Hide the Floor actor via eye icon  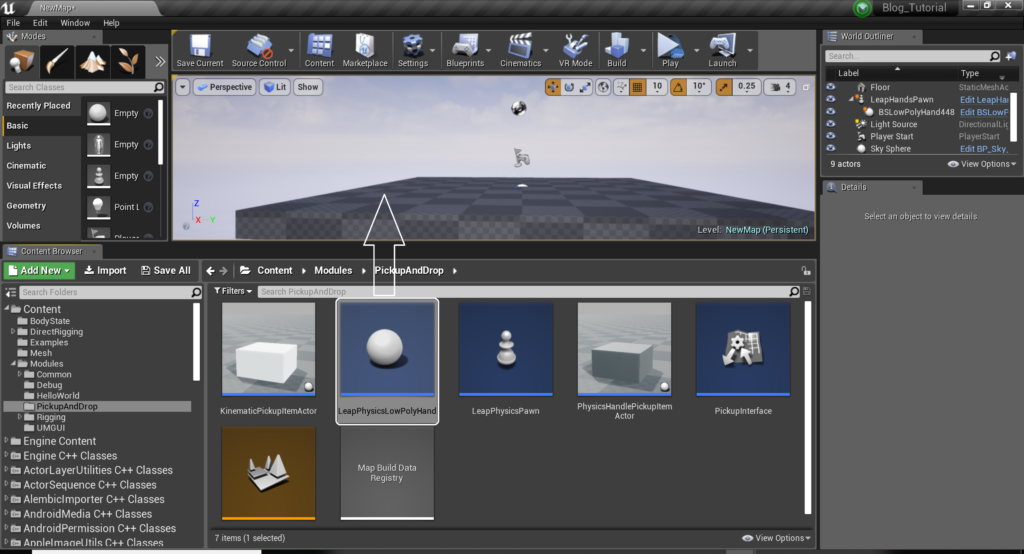pos(830,87)
